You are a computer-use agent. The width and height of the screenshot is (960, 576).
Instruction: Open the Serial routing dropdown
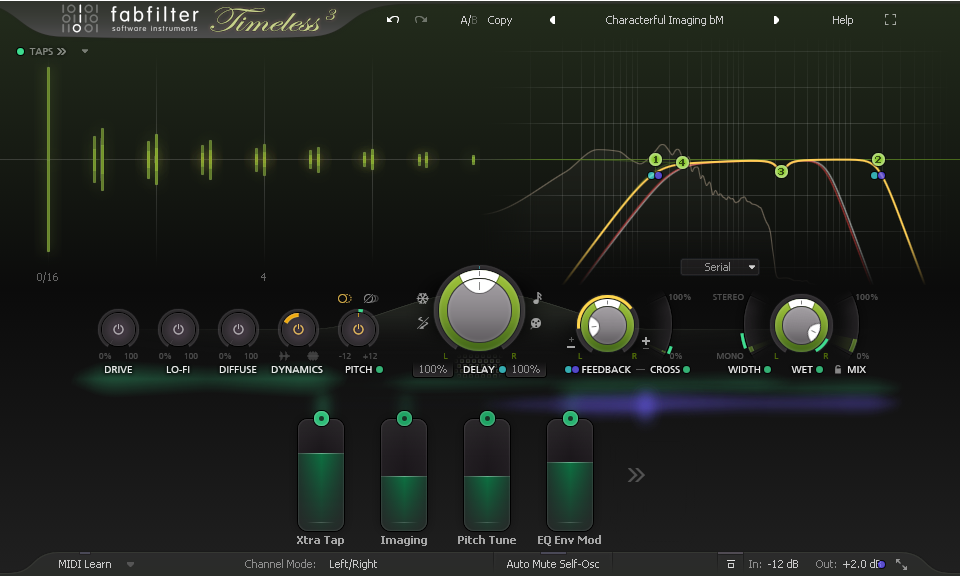(719, 266)
